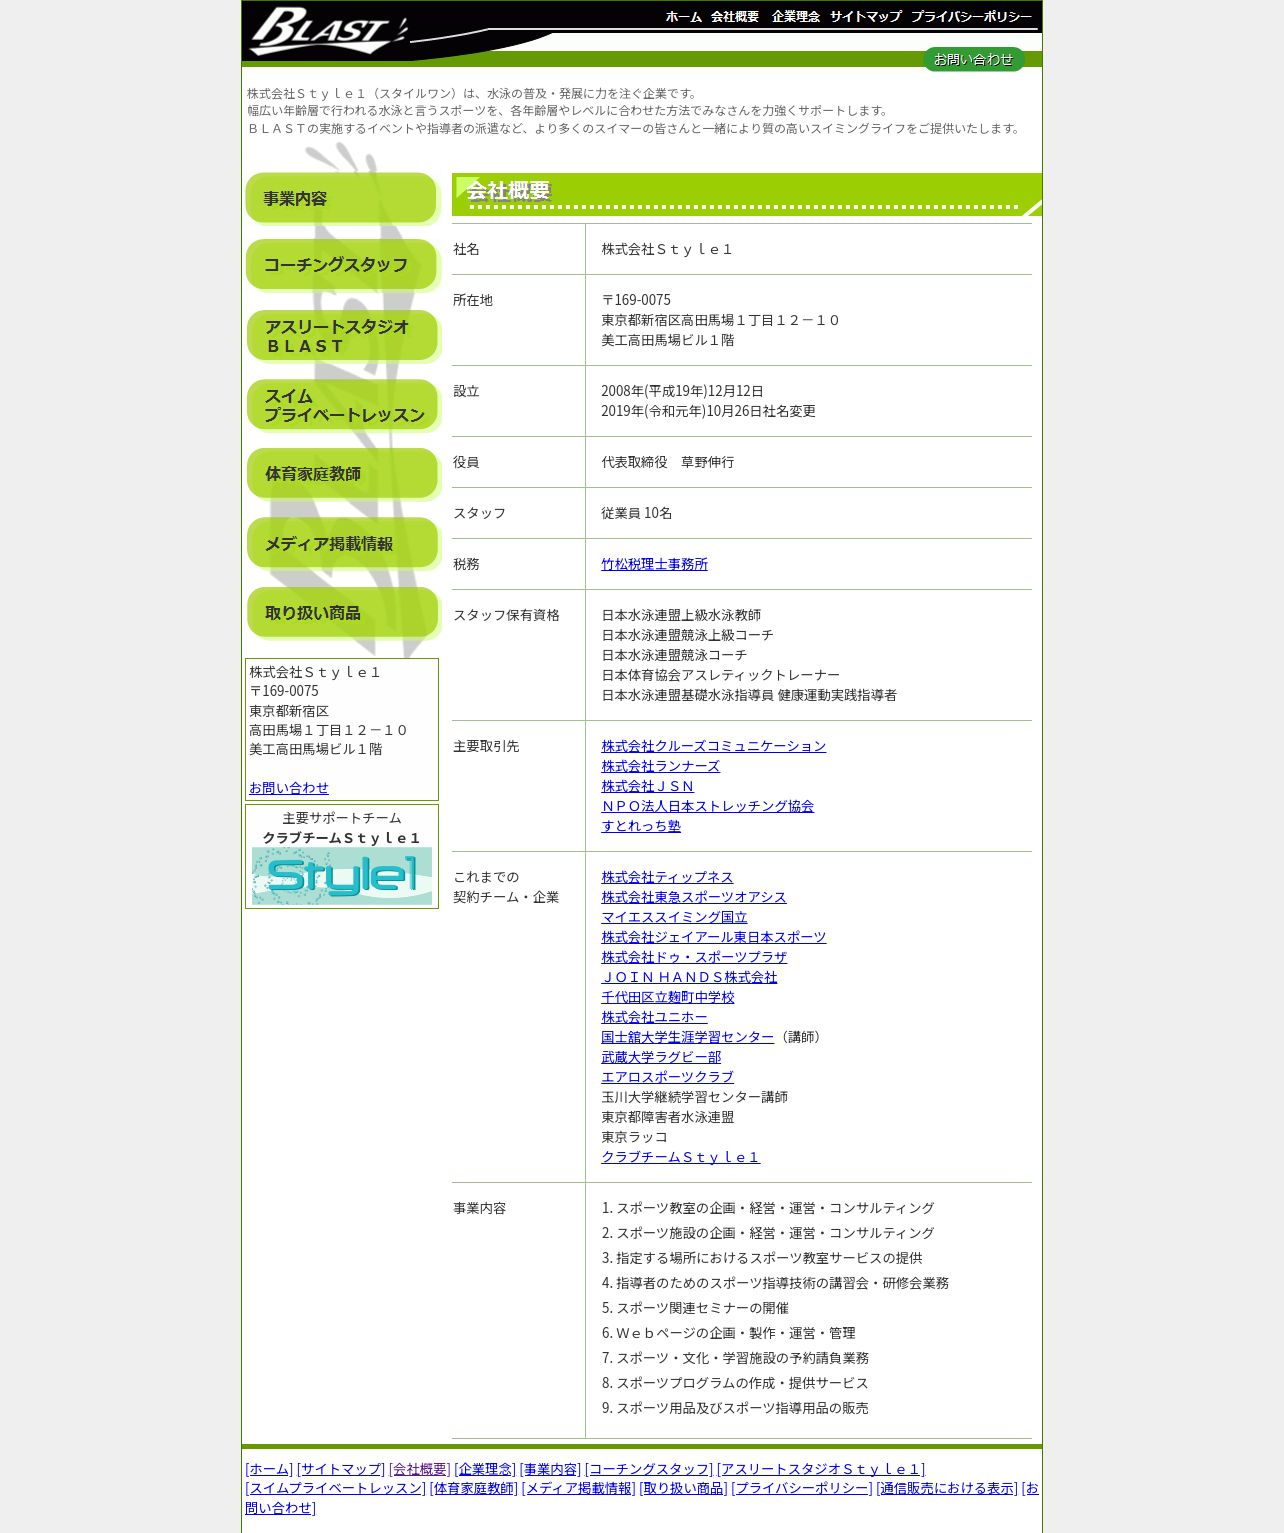Click 代表取締役 草野伸行 text
This screenshot has width=1284, height=1533.
(667, 462)
